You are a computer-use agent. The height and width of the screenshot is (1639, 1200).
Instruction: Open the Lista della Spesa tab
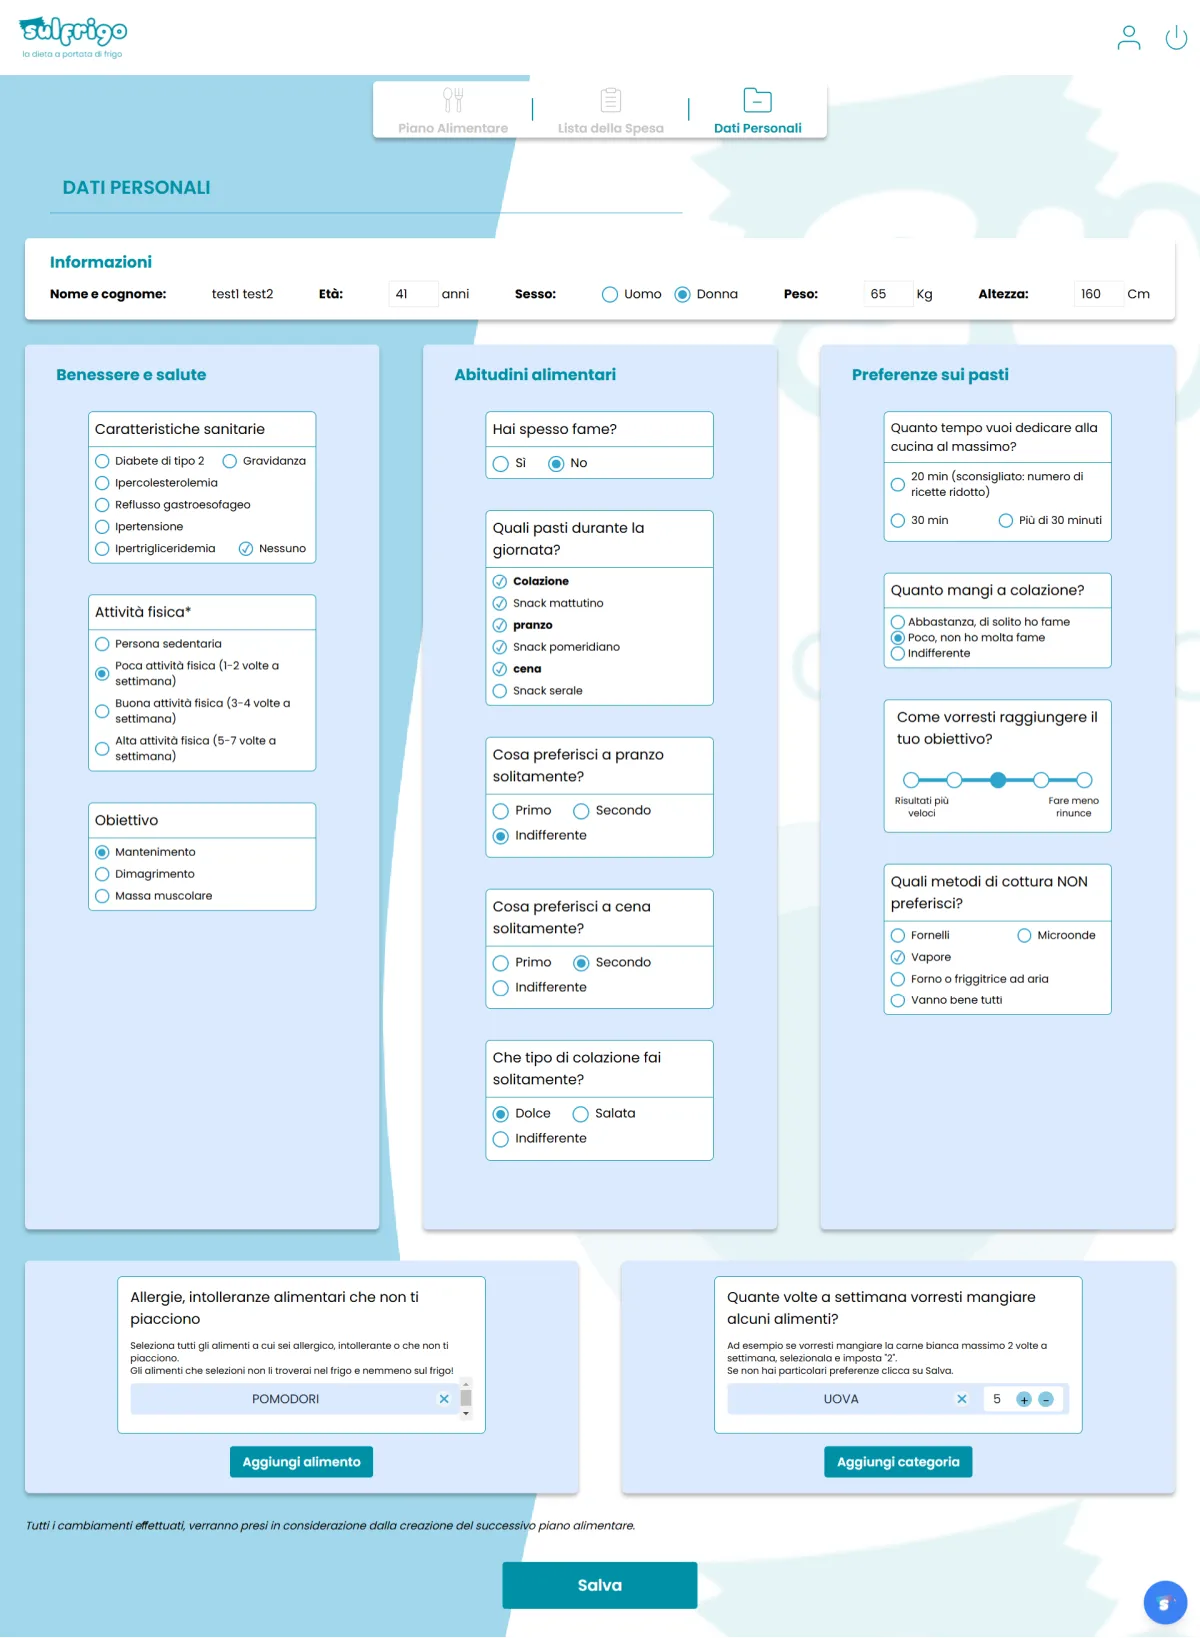[611, 111]
